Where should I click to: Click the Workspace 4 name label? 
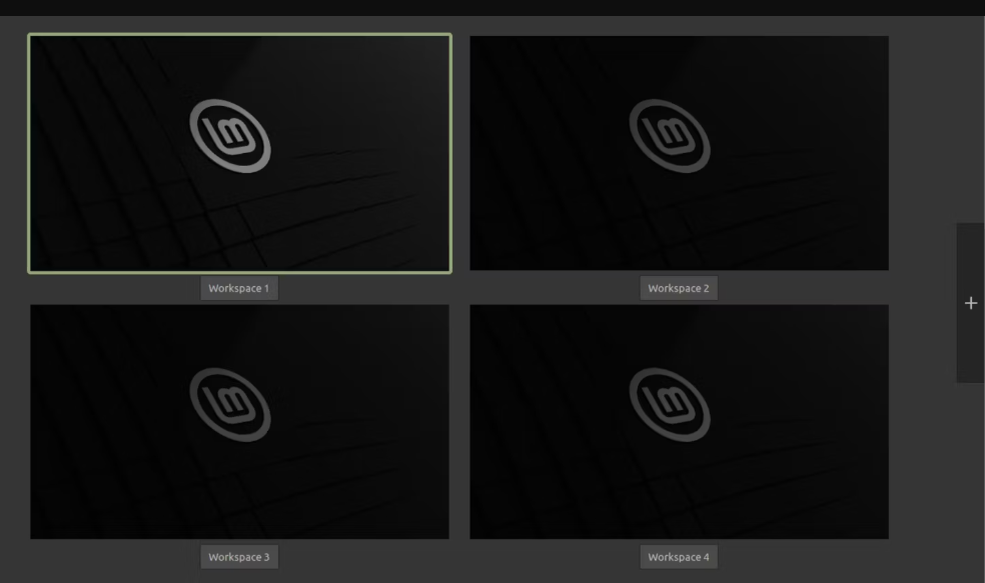[678, 557]
